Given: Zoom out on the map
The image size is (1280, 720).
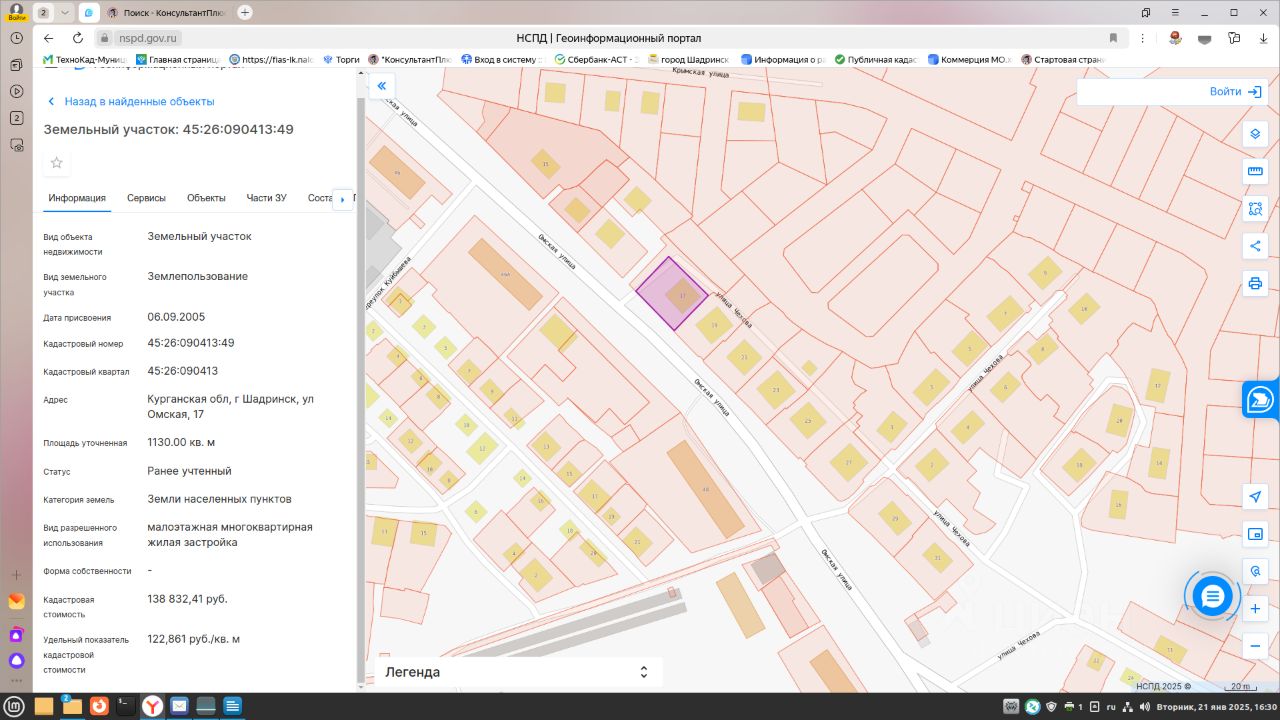Looking at the screenshot, I should (1255, 646).
